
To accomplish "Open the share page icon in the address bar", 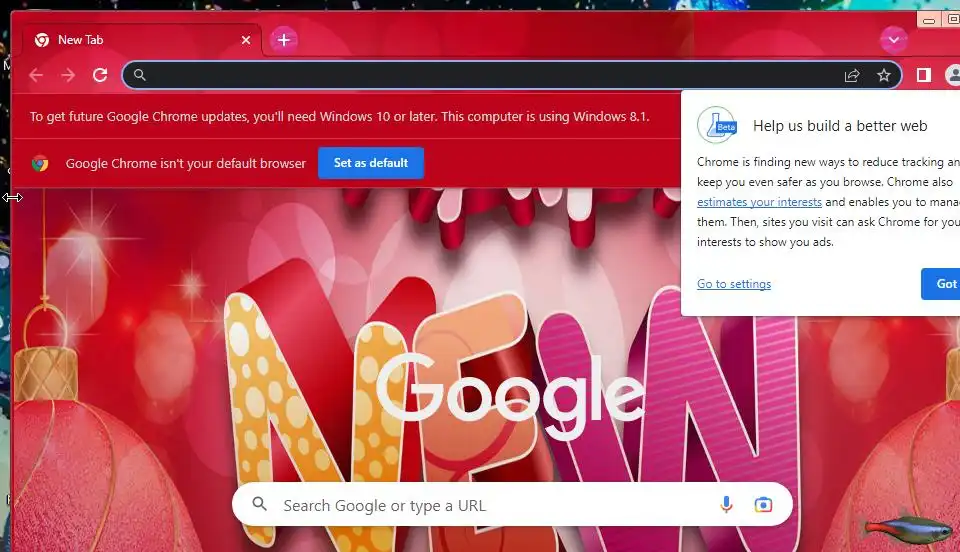I will tap(852, 75).
